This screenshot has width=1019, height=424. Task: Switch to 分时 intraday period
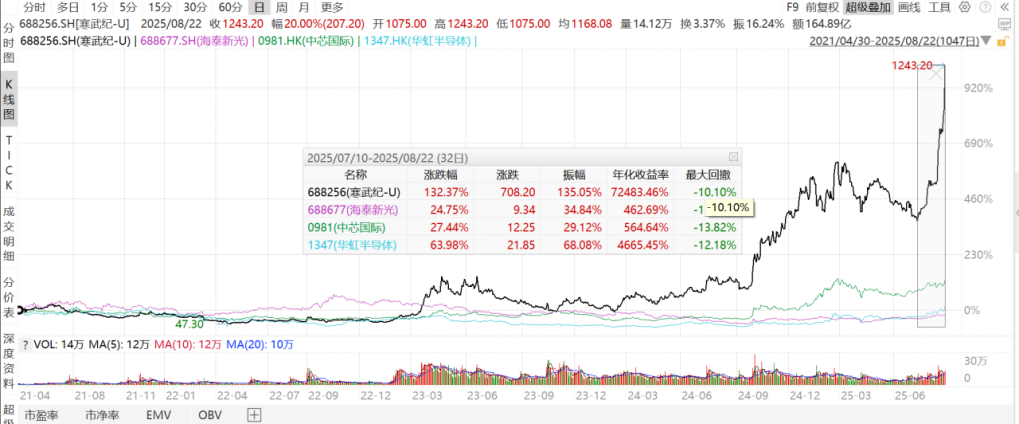coord(34,8)
